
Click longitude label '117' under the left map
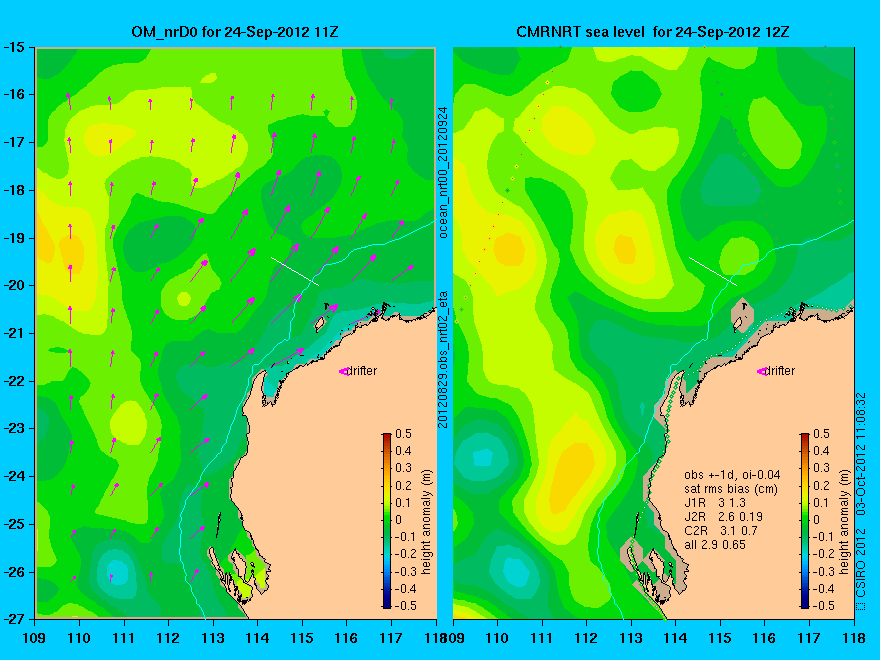[391, 638]
